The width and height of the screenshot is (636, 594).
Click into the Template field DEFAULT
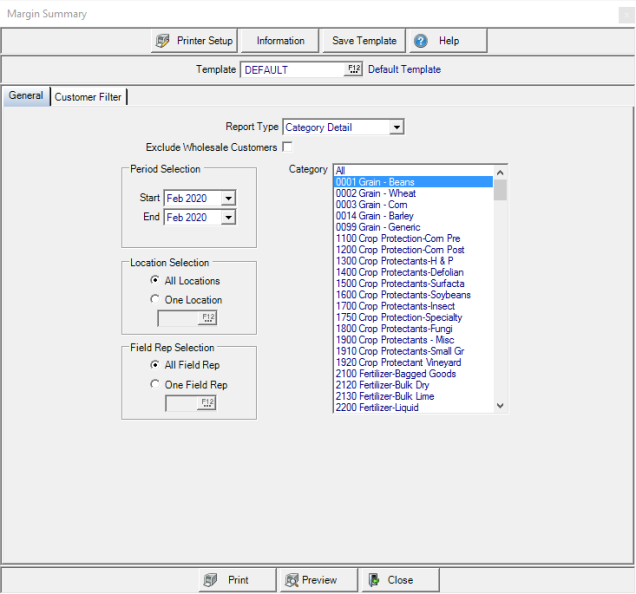[x=294, y=70]
